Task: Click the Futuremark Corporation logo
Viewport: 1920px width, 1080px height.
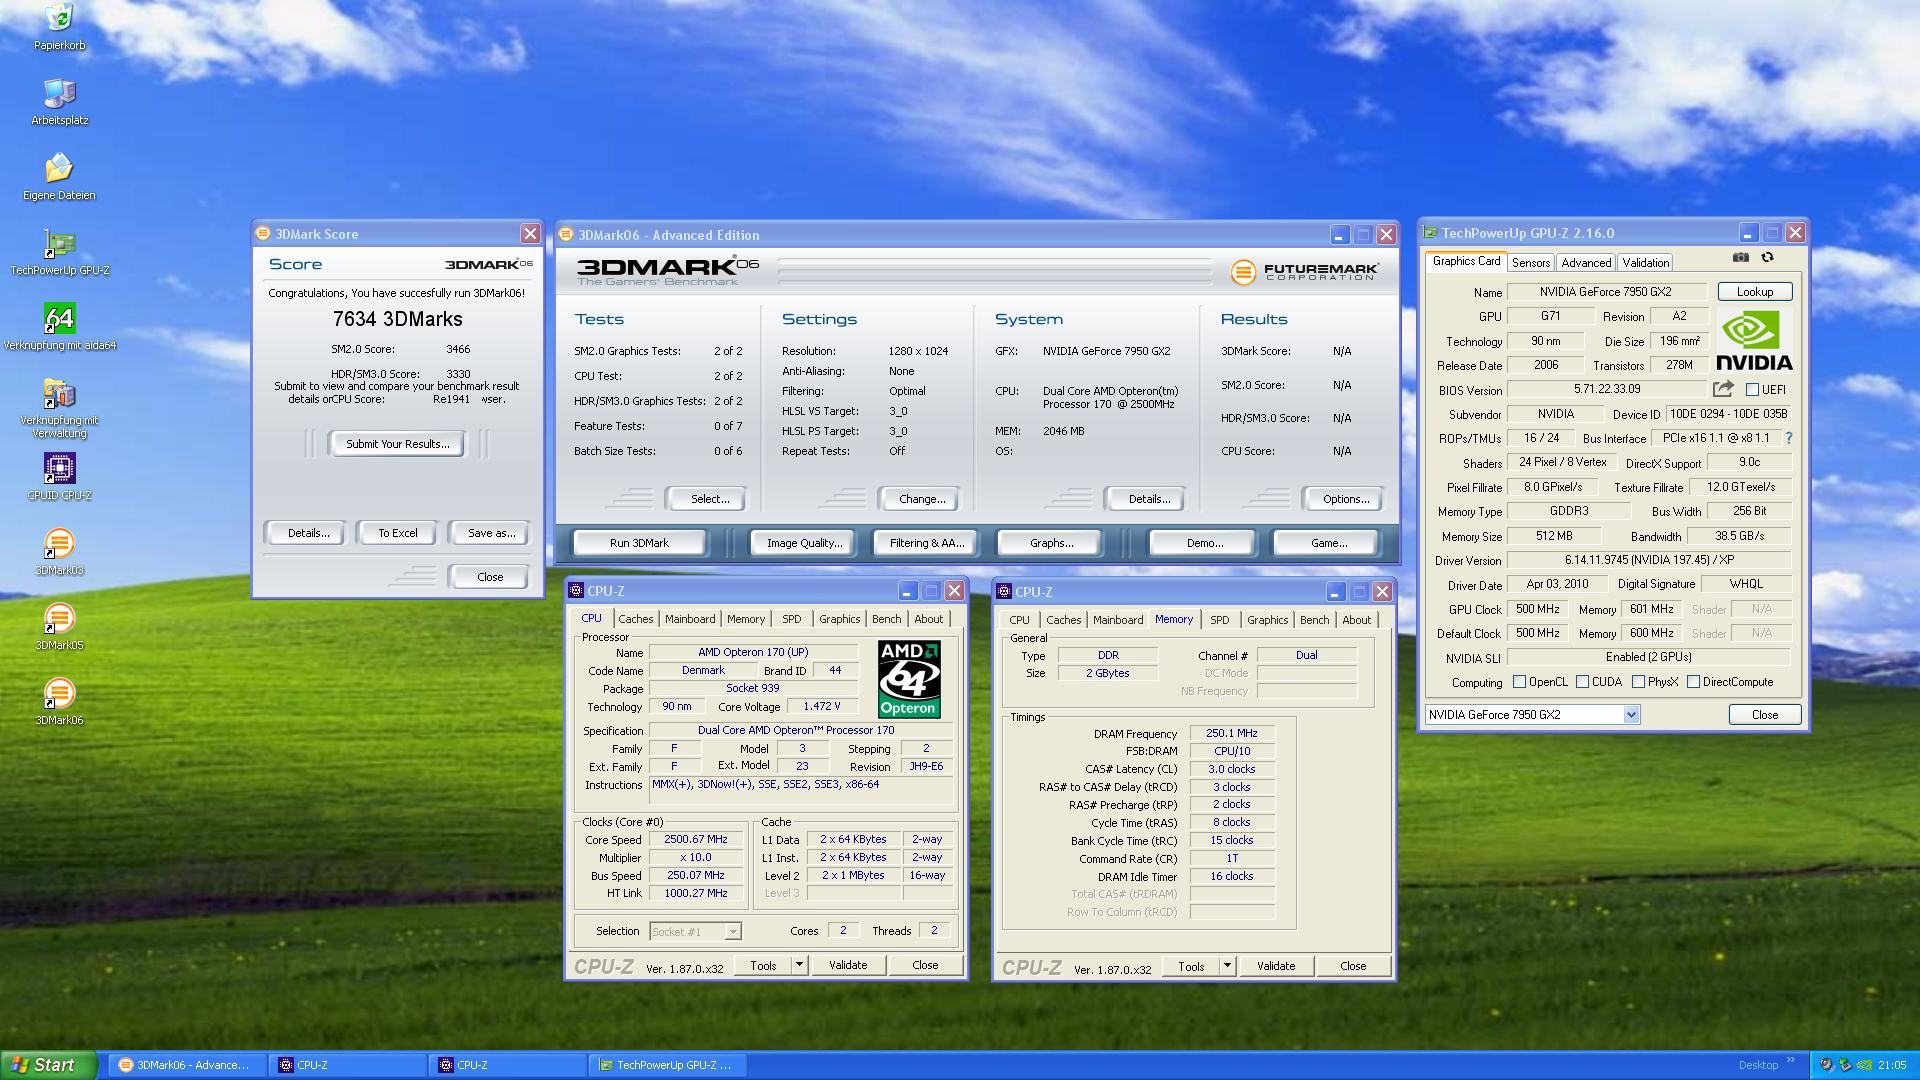Action: [x=1304, y=271]
